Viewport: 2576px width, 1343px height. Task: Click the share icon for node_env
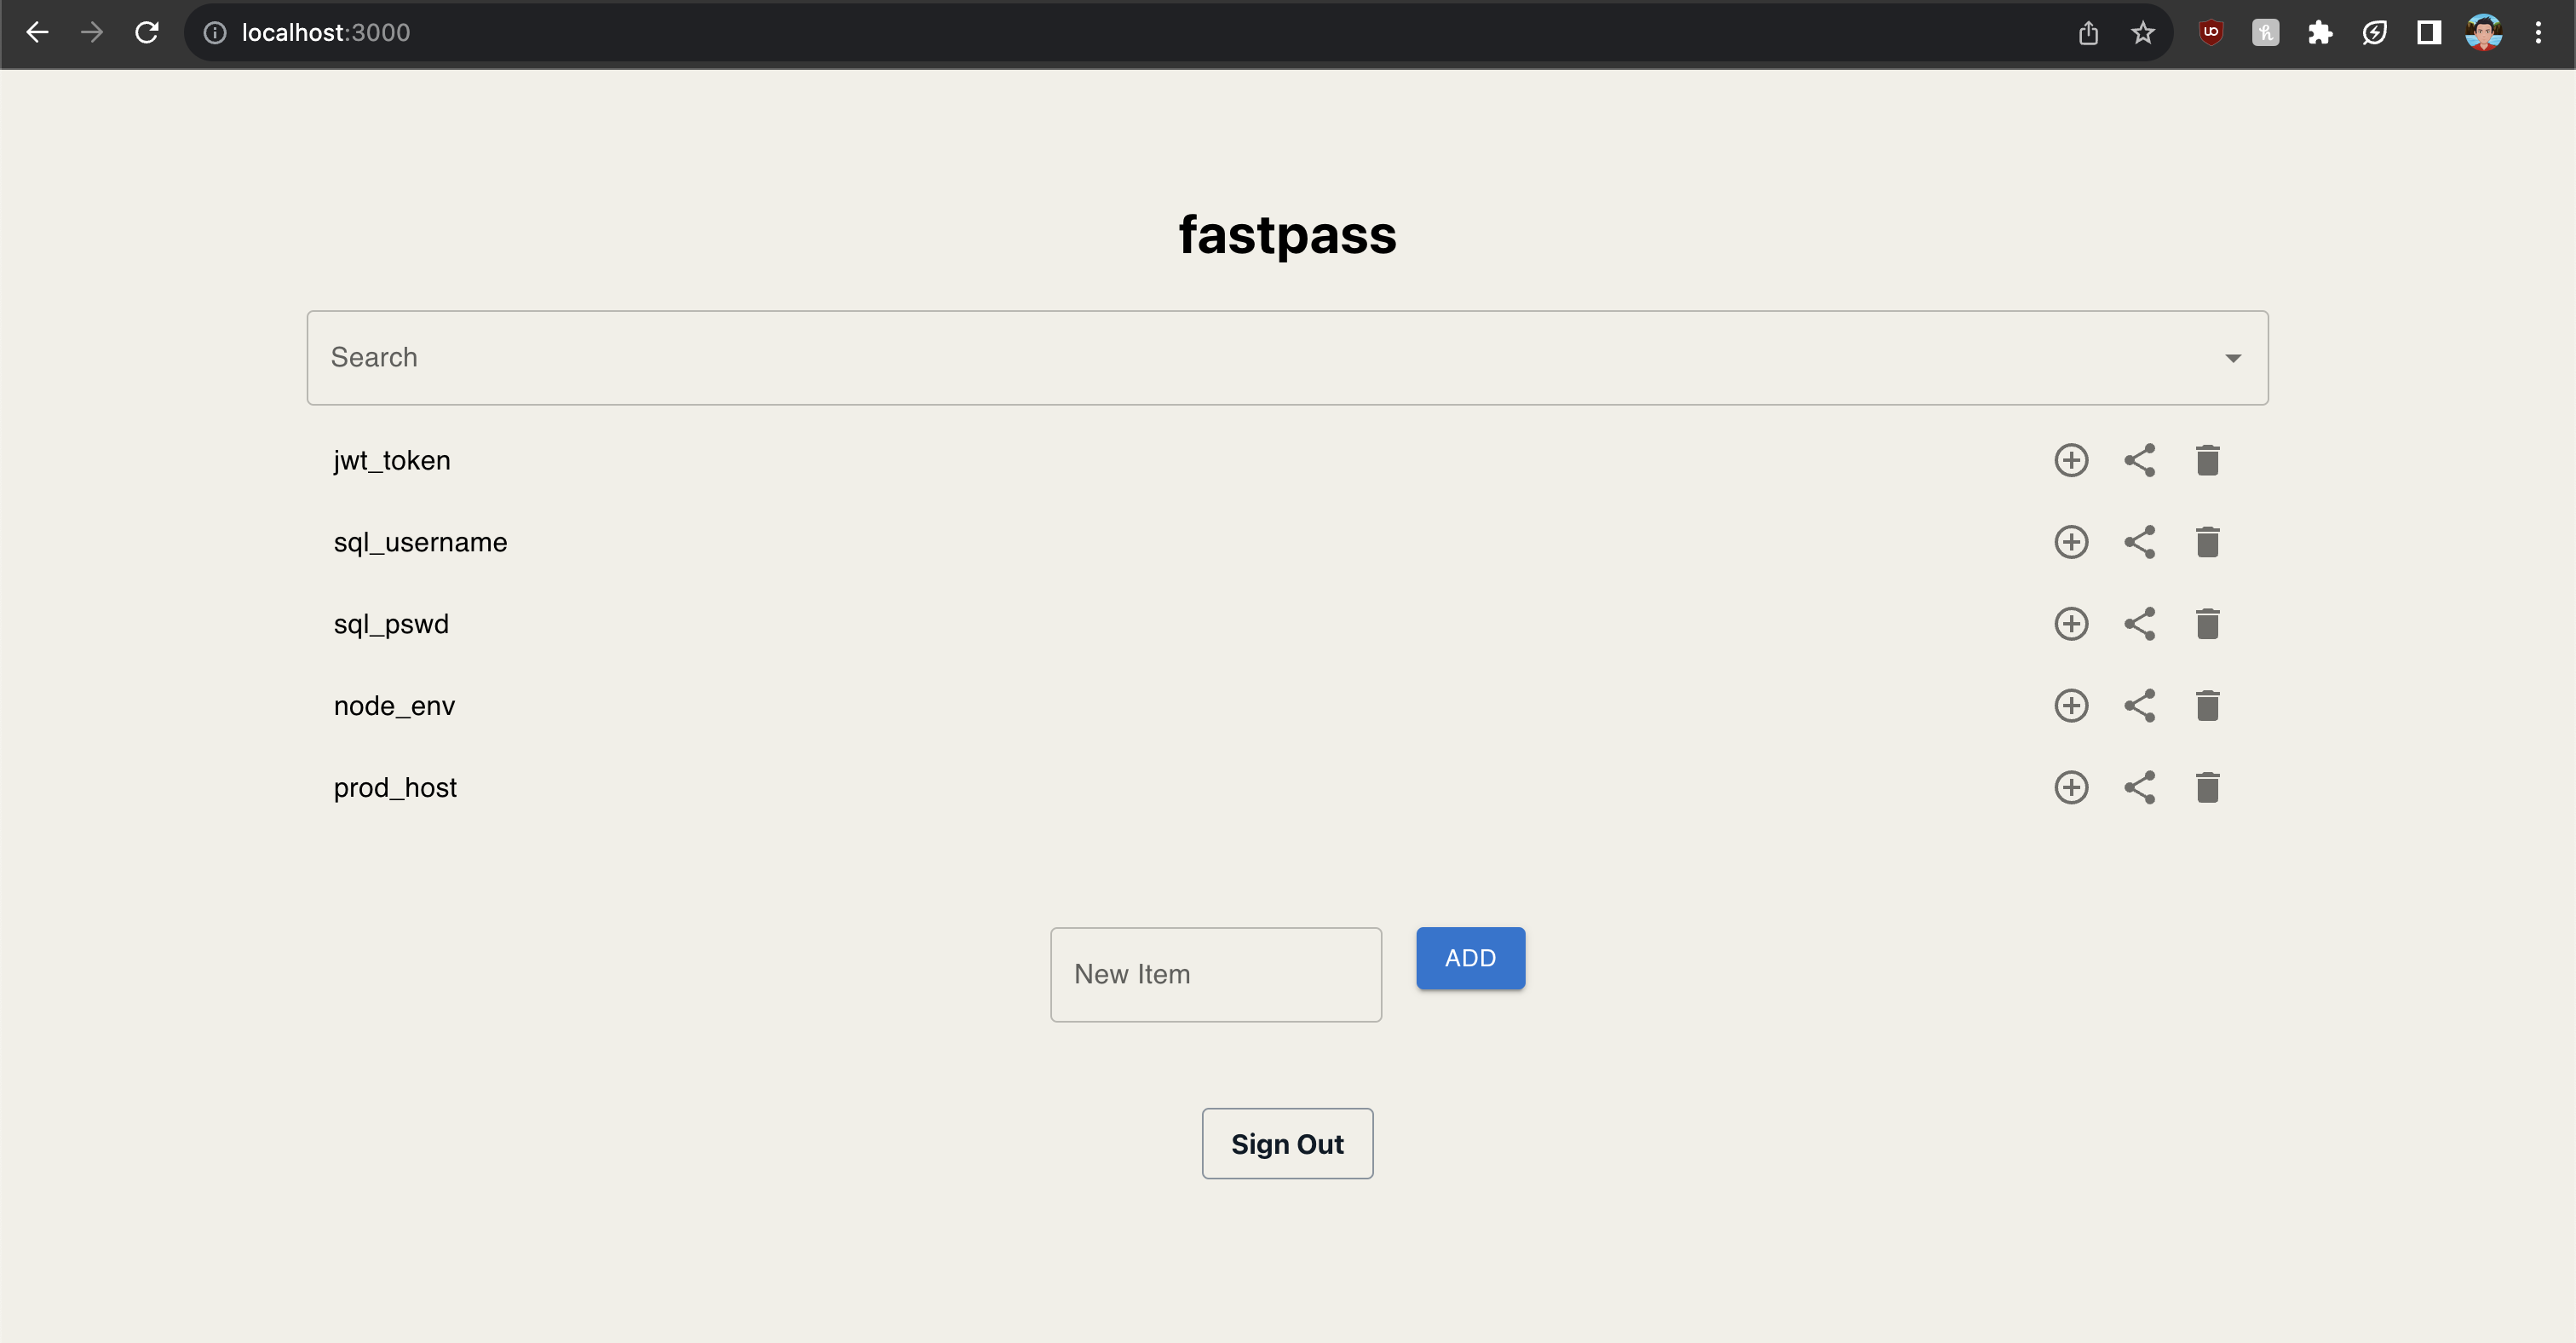click(2139, 706)
